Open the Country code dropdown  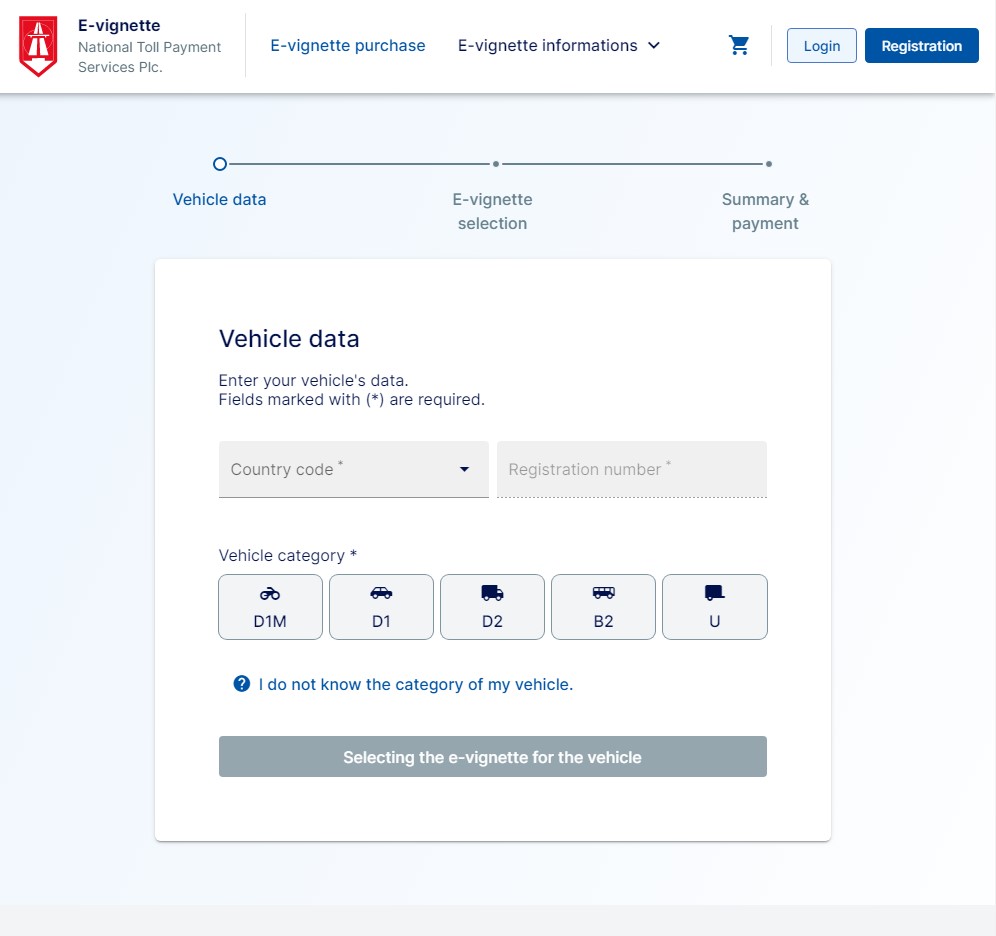[x=340, y=469]
